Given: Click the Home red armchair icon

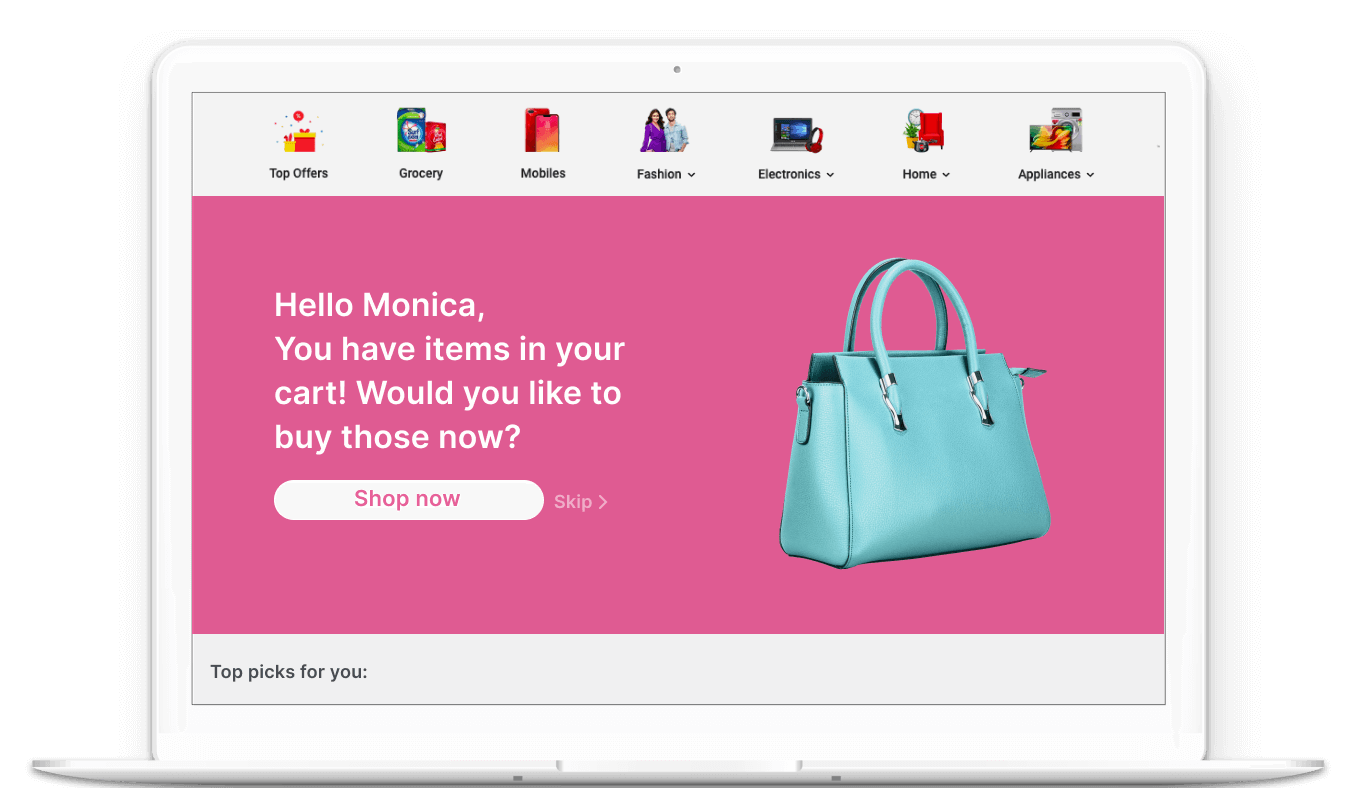Looking at the screenshot, I should tap(925, 130).
